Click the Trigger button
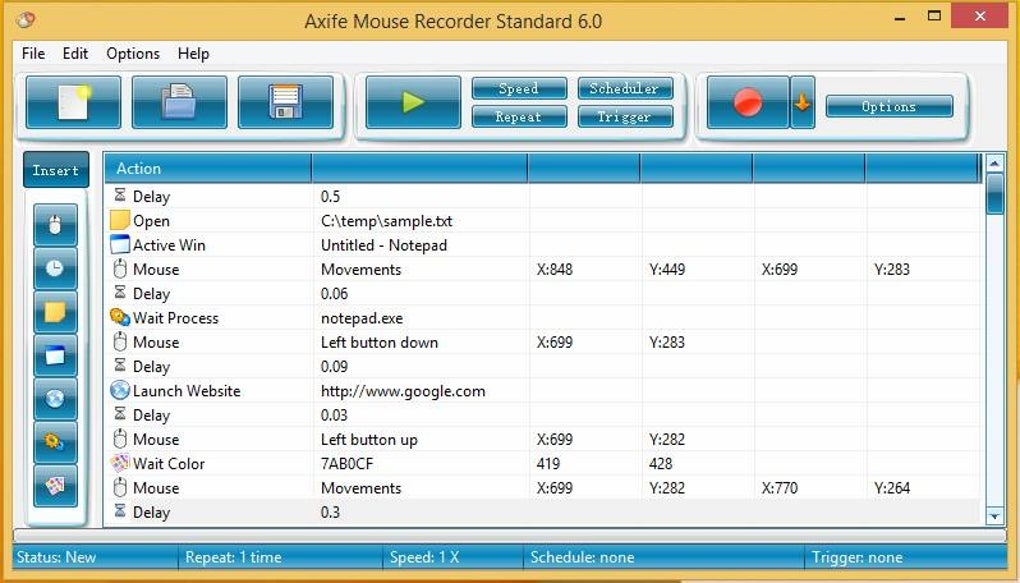 pyautogui.click(x=624, y=116)
